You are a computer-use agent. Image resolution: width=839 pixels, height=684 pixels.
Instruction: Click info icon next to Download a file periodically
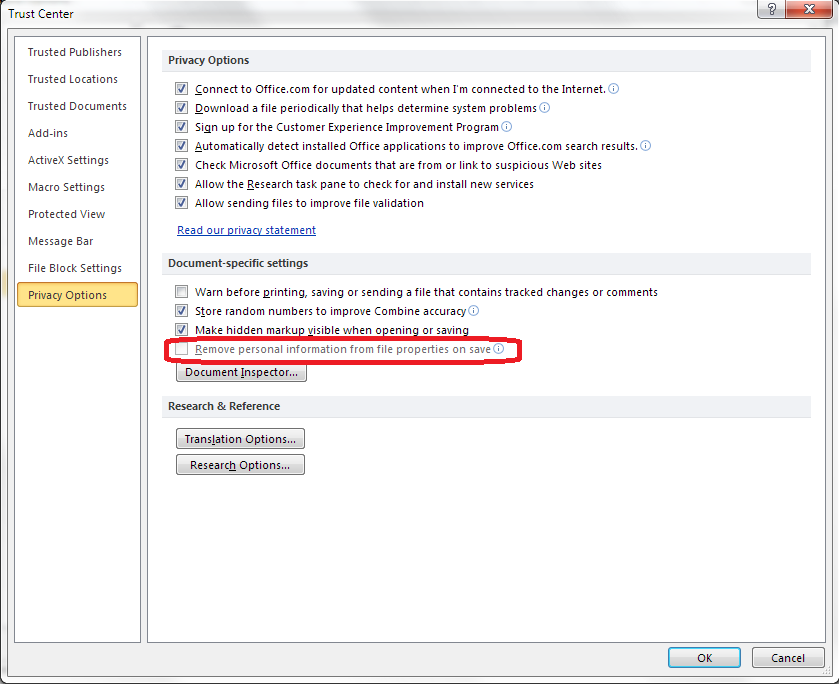tap(545, 108)
